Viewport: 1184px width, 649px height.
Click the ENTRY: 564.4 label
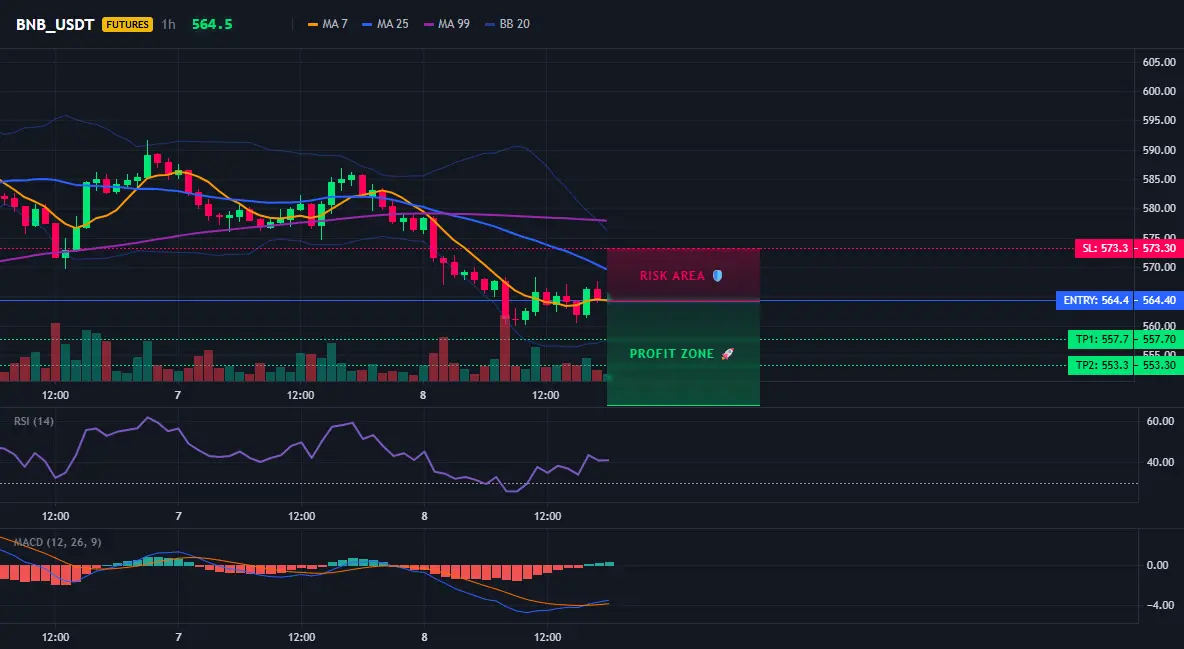point(1095,301)
